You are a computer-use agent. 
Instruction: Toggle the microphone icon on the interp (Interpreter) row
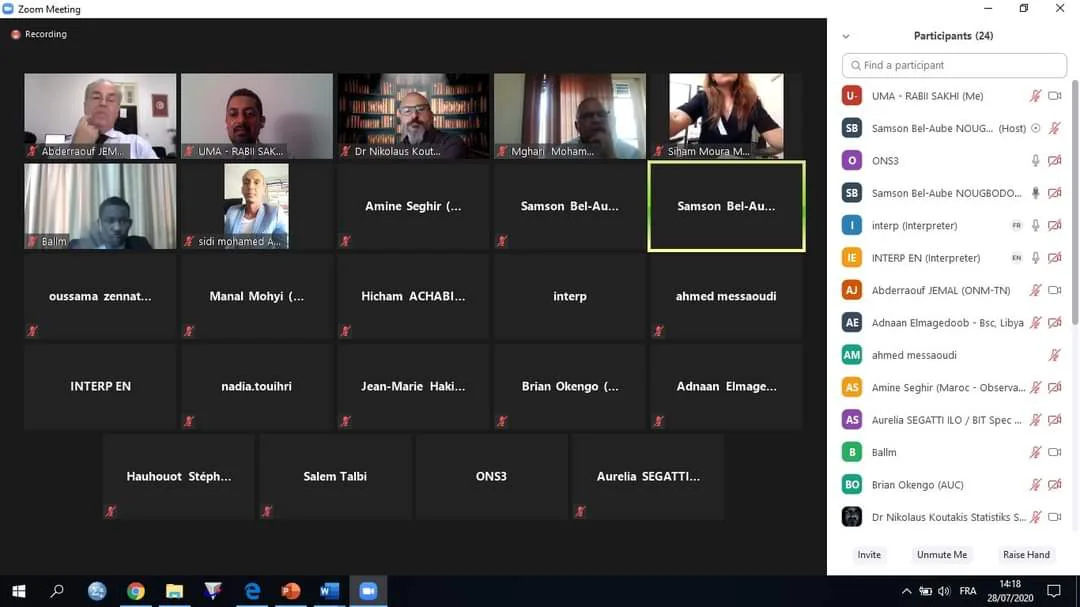coord(1035,225)
